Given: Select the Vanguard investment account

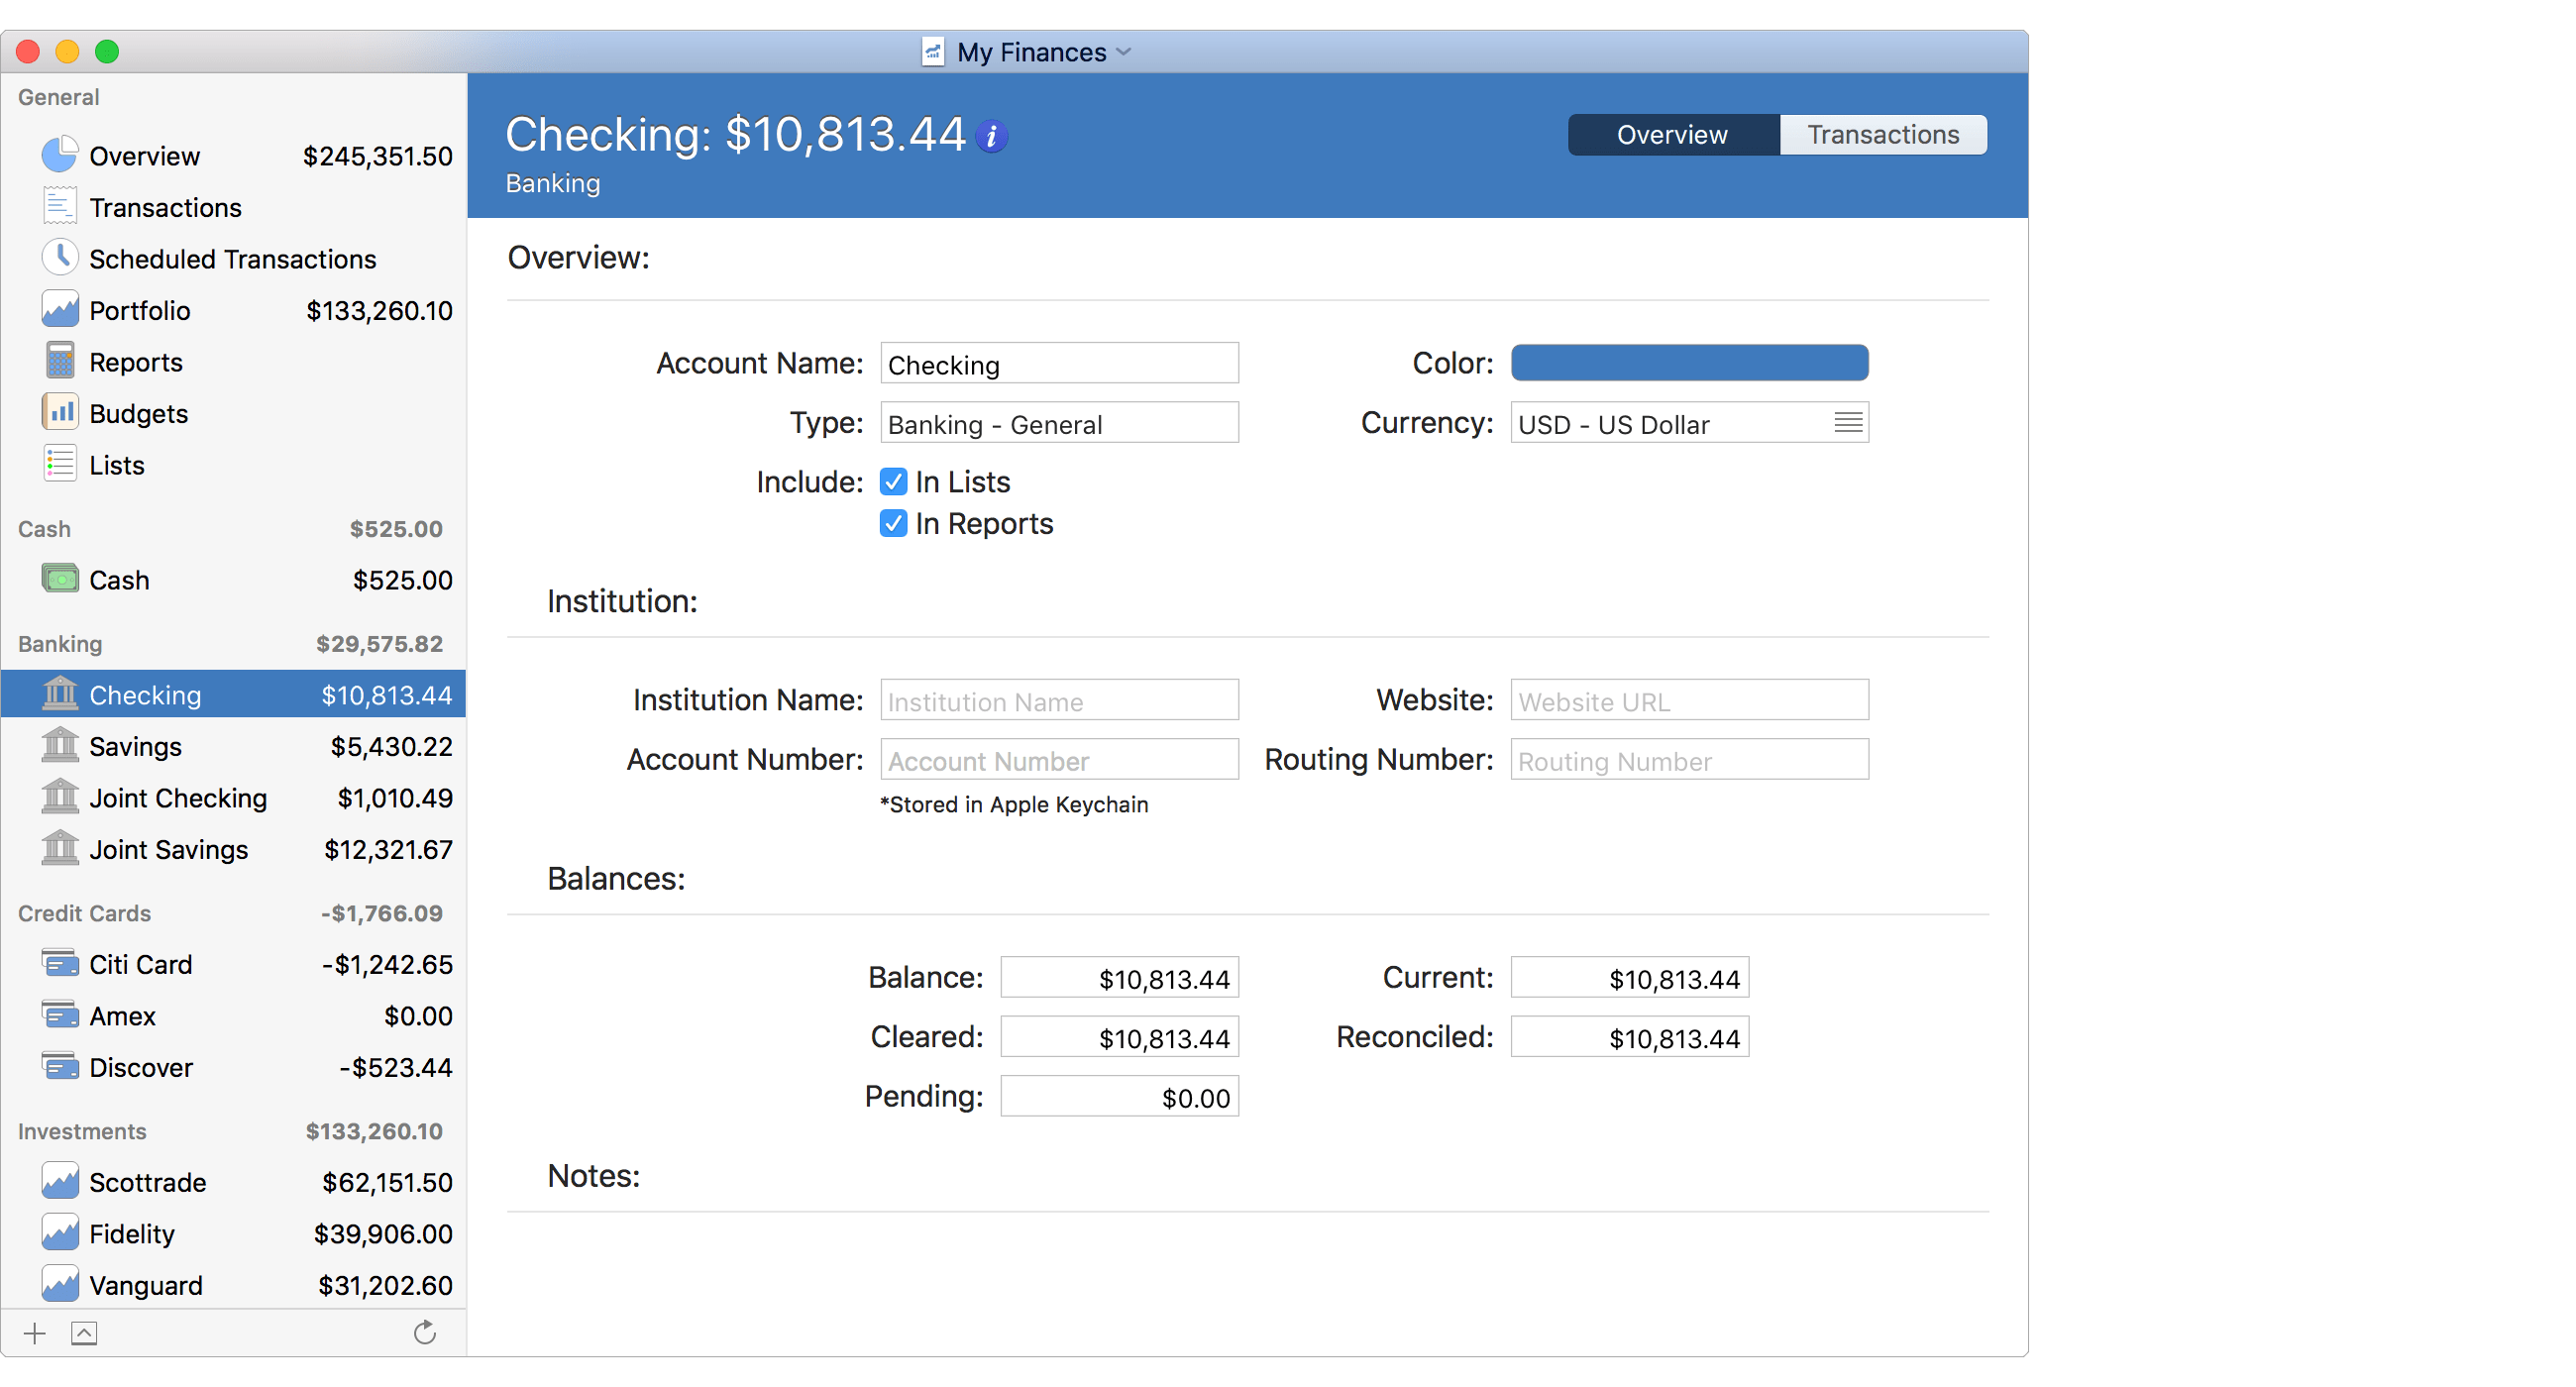Looking at the screenshot, I should click(x=145, y=1284).
